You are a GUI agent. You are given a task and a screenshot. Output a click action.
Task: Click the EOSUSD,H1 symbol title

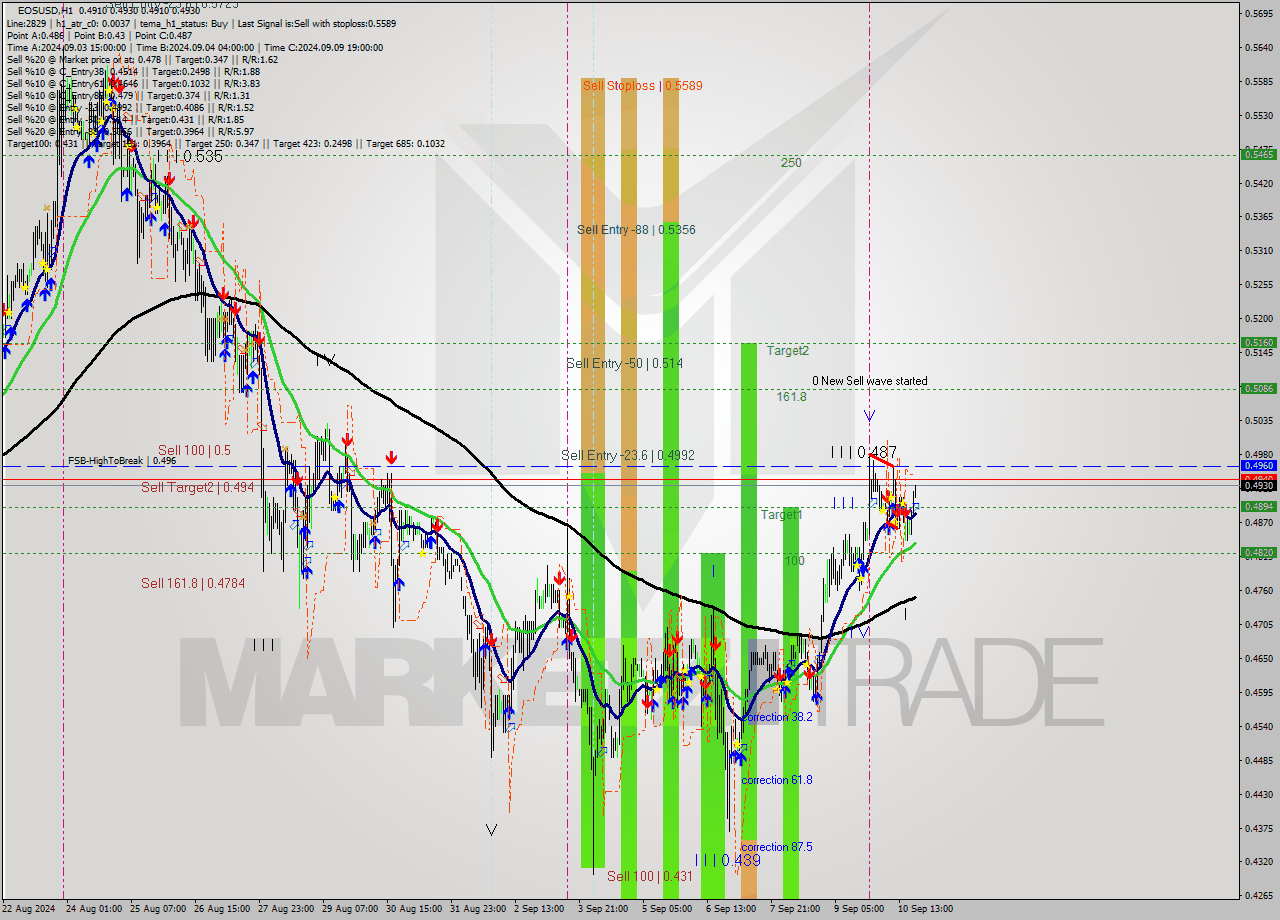click(45, 11)
